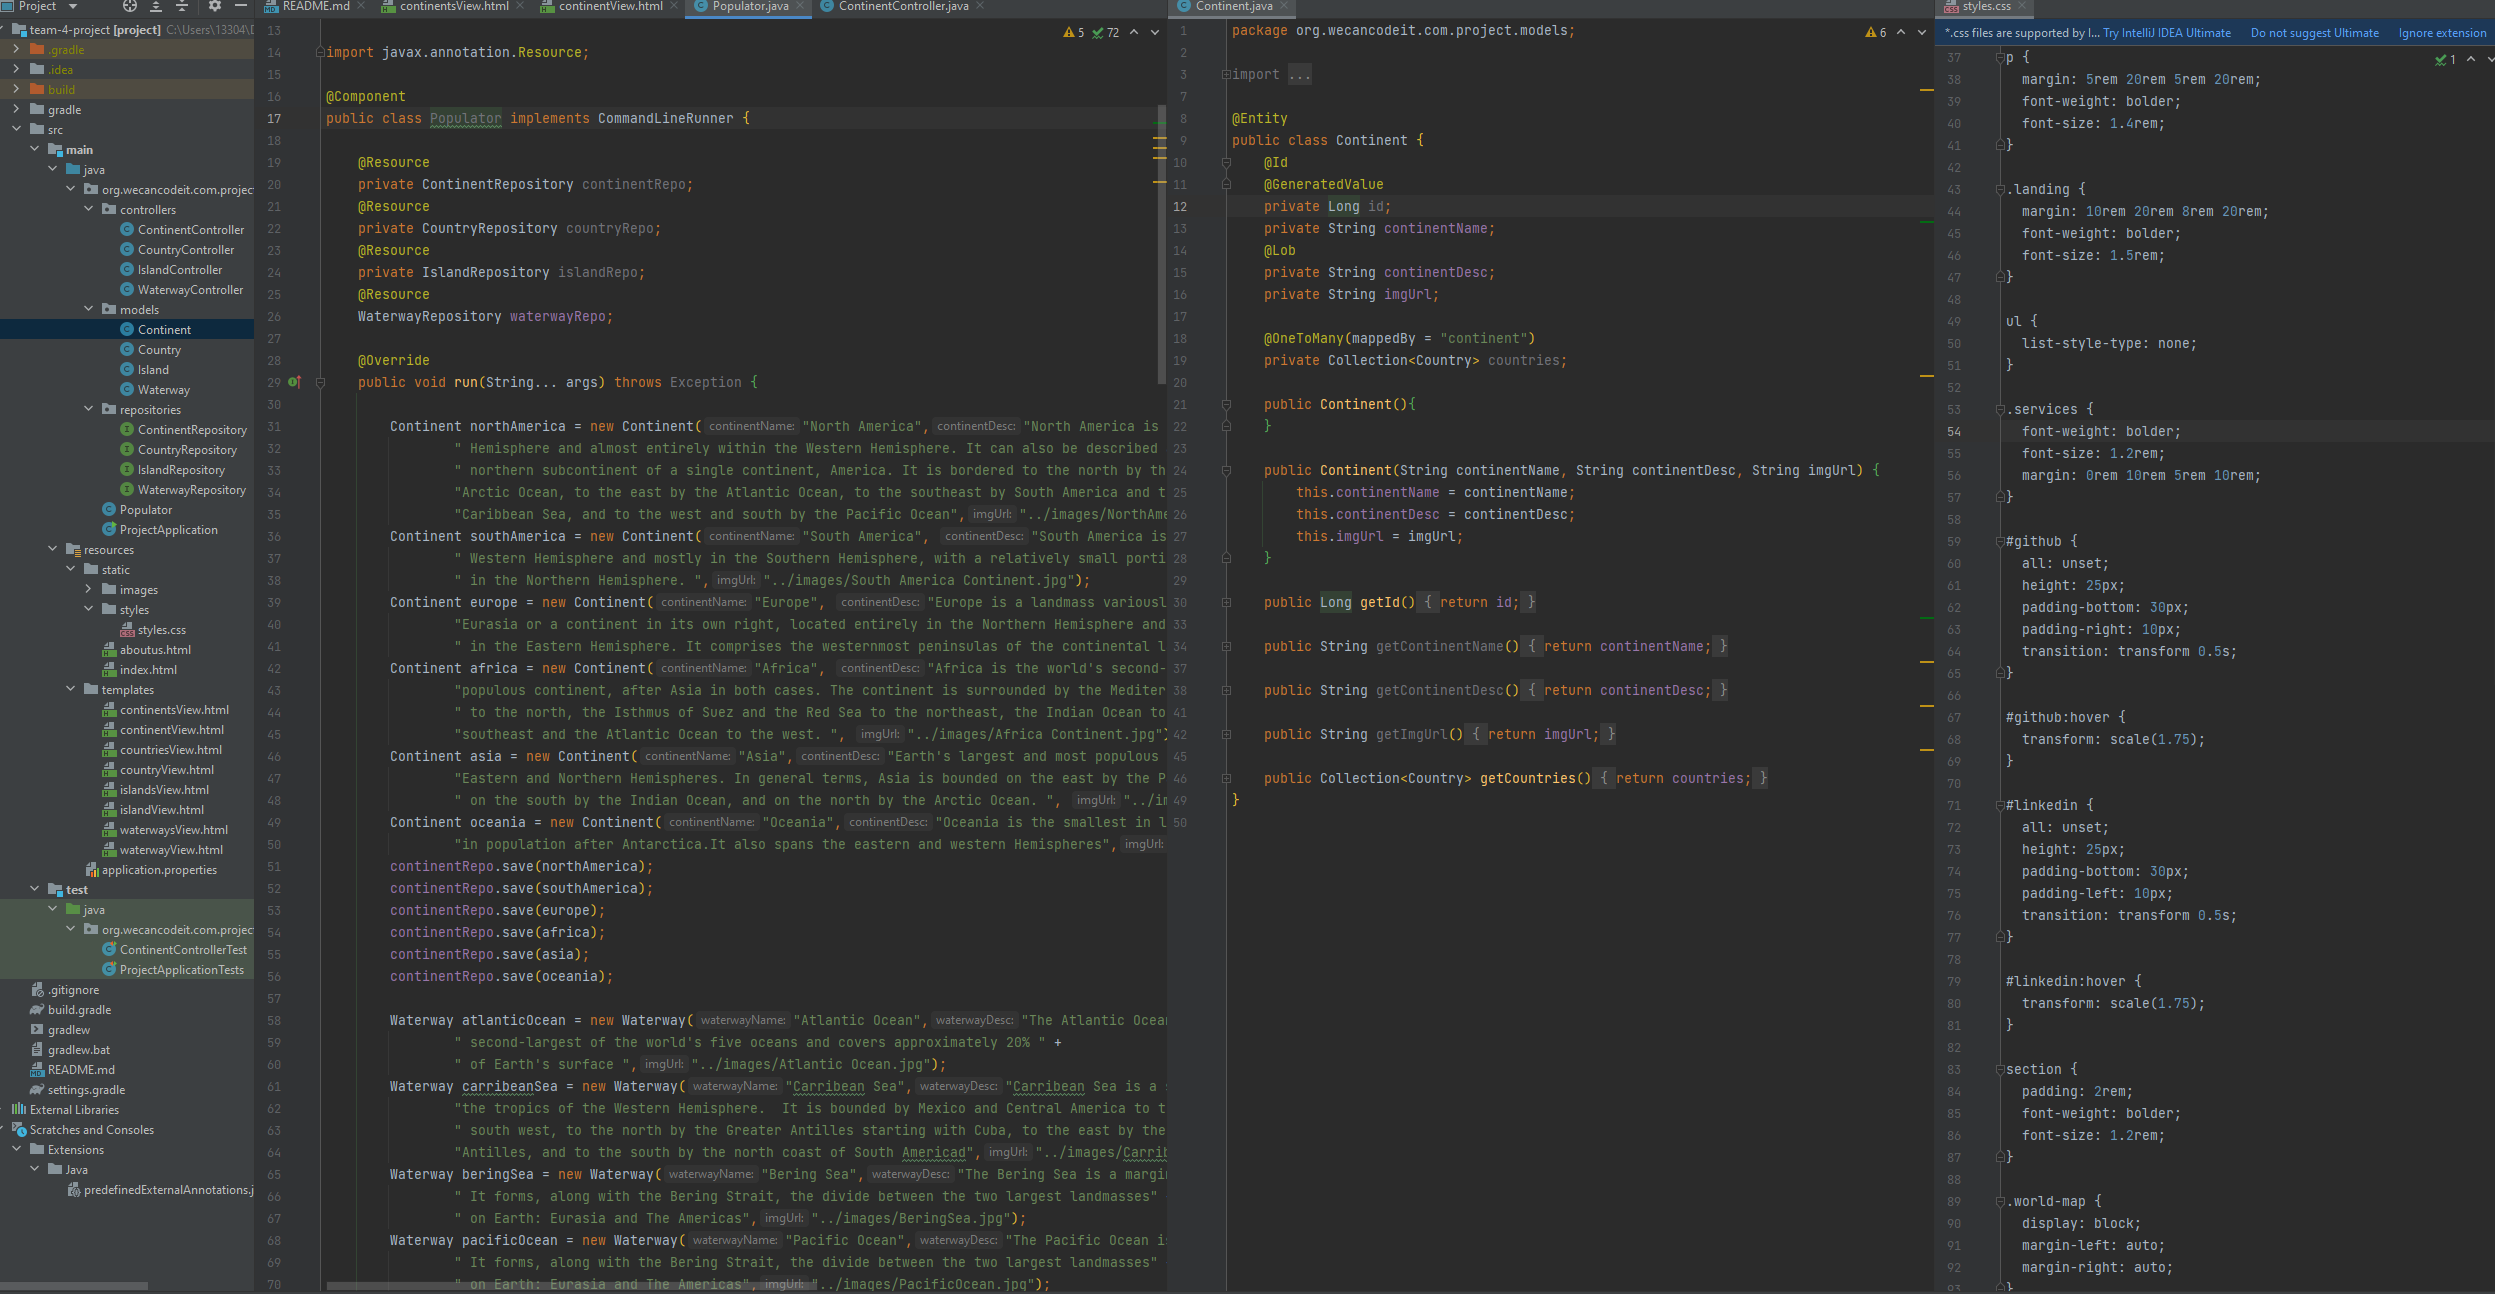Open styles.css in the project tree
2495x1294 pixels.
tap(161, 630)
